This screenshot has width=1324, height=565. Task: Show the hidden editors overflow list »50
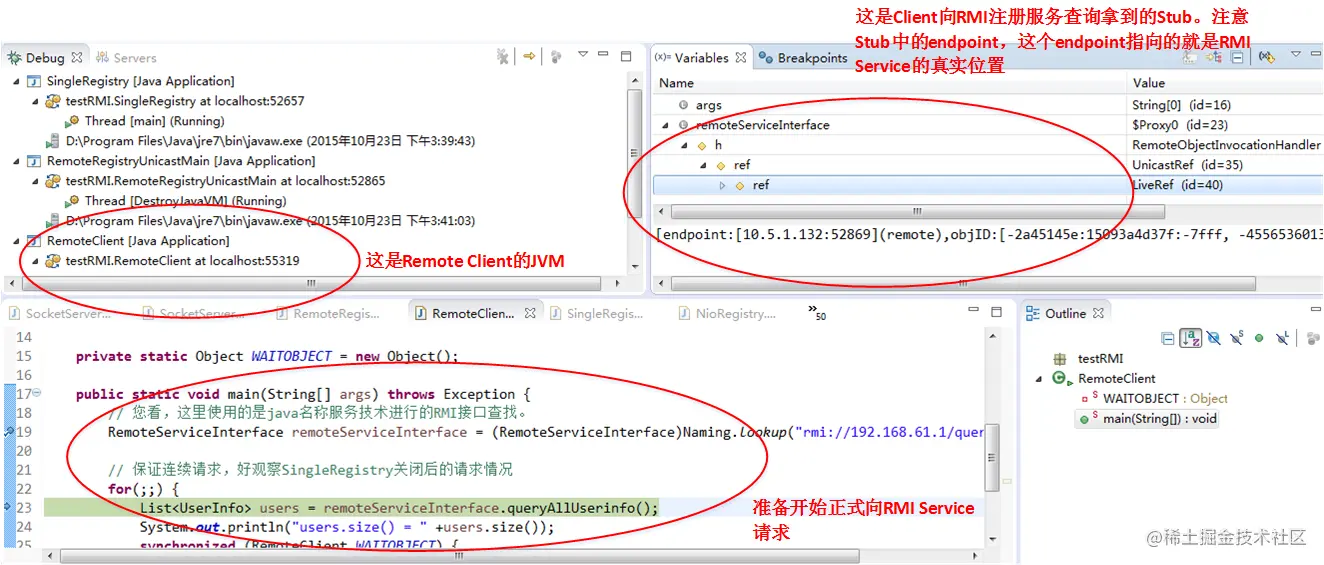(817, 312)
